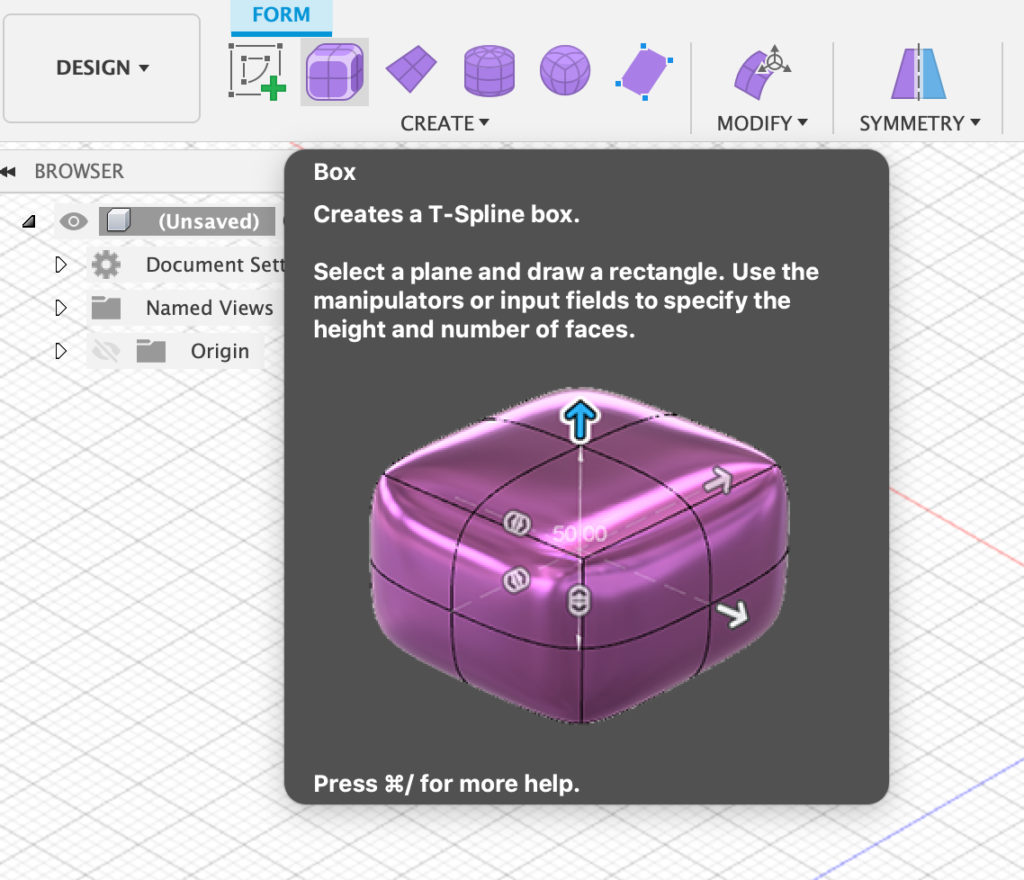Select the Mirror symmetry tool icon

click(x=918, y=72)
